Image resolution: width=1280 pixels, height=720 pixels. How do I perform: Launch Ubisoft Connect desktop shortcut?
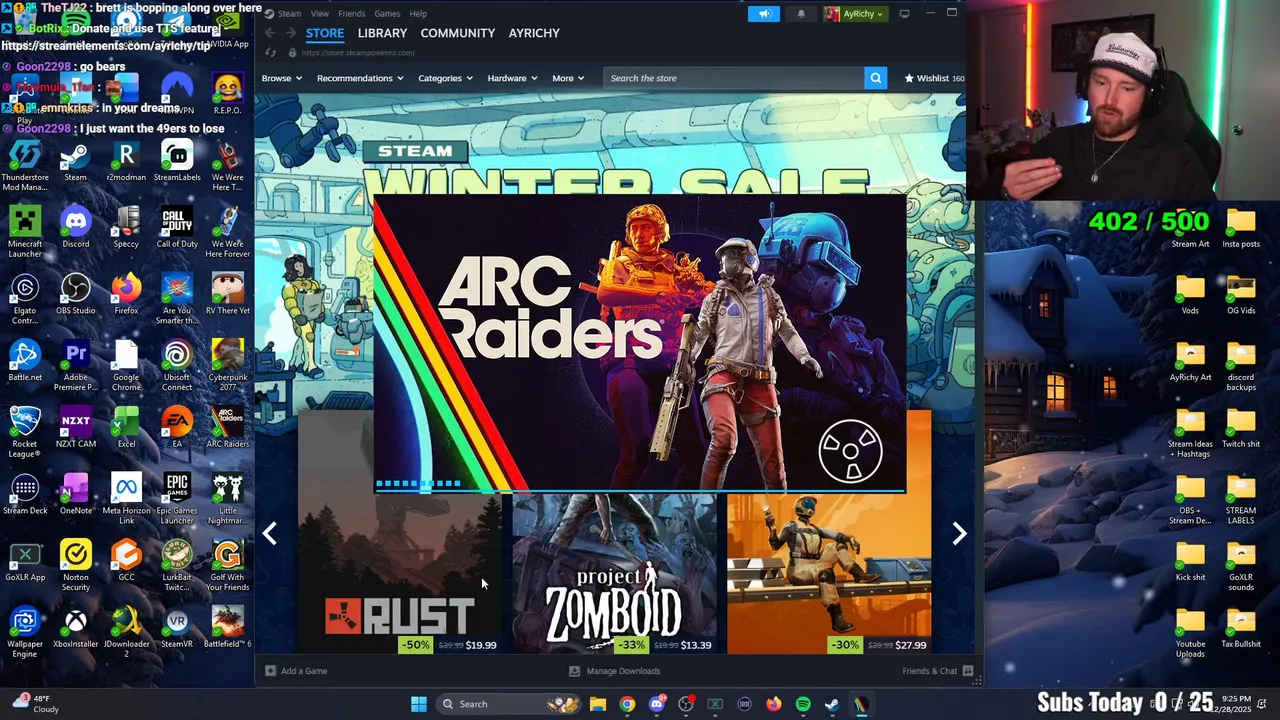coord(177,366)
